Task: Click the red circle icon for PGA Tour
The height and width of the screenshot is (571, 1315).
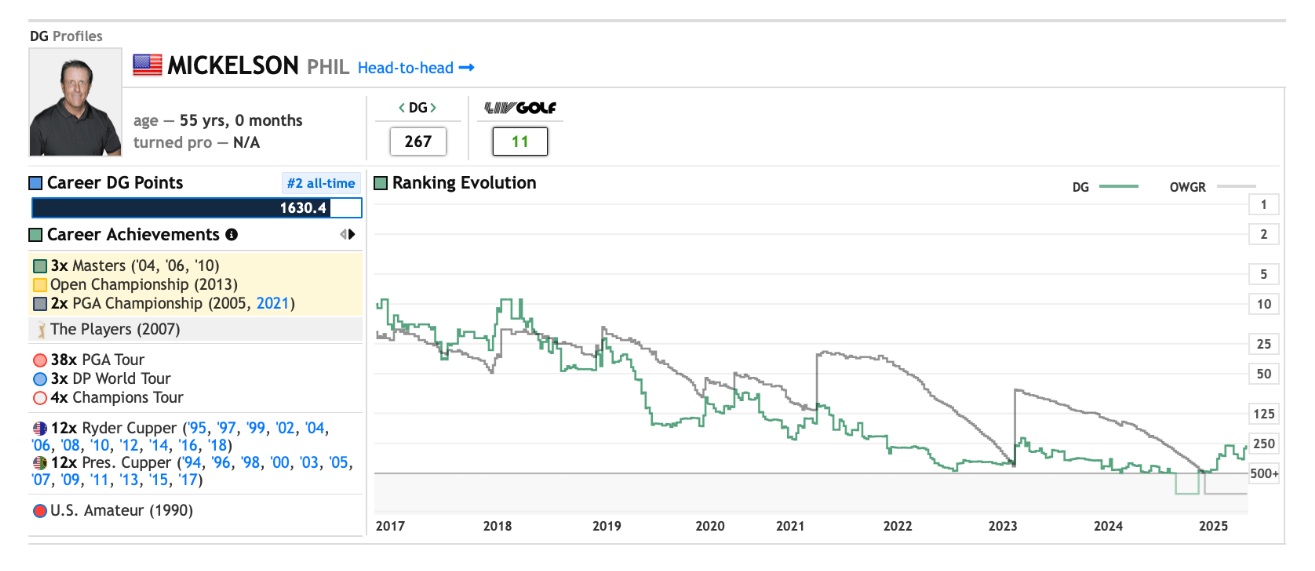Action: (40, 360)
